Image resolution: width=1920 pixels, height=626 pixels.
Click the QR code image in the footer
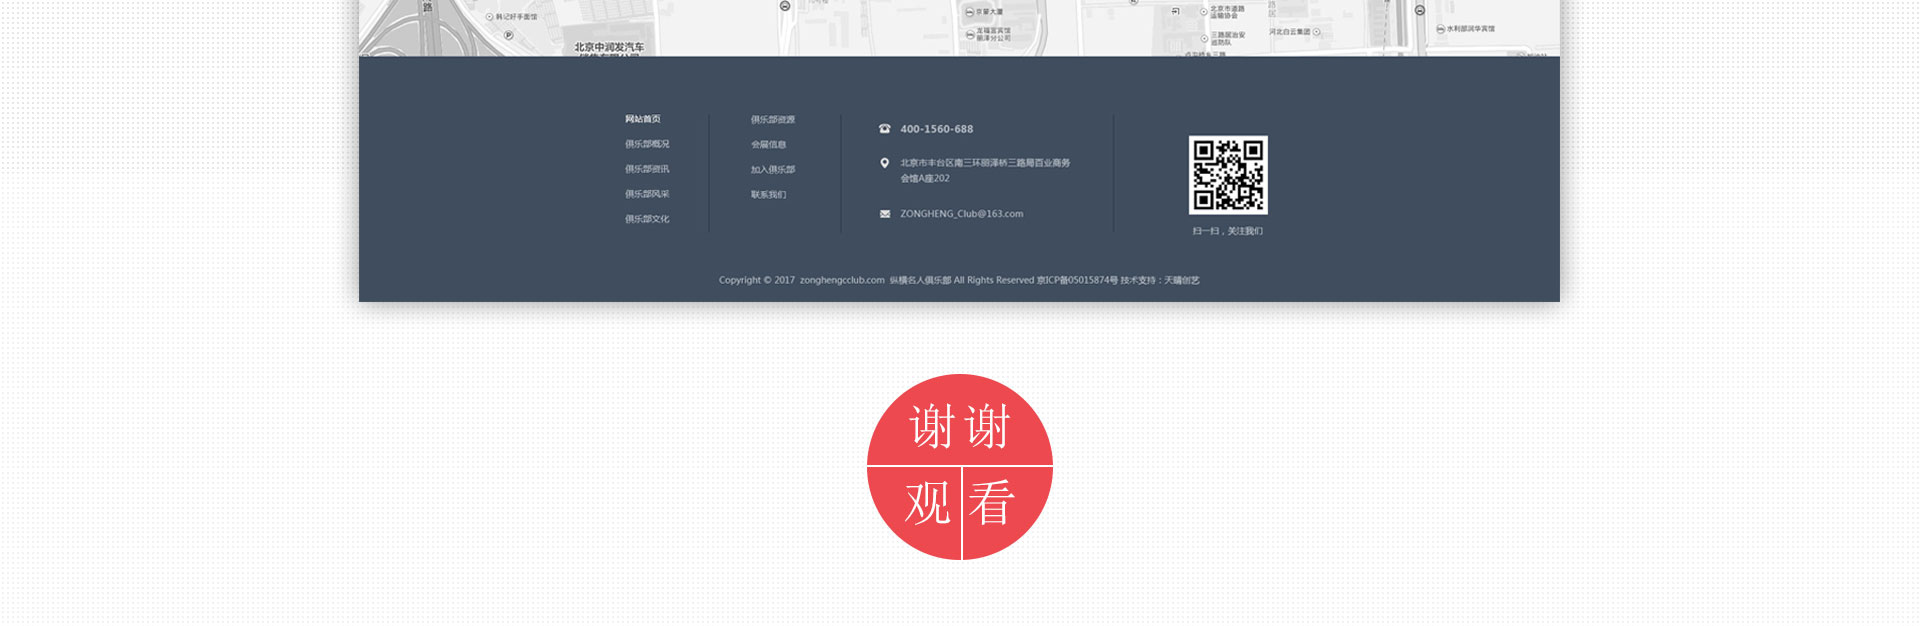coord(1227,175)
